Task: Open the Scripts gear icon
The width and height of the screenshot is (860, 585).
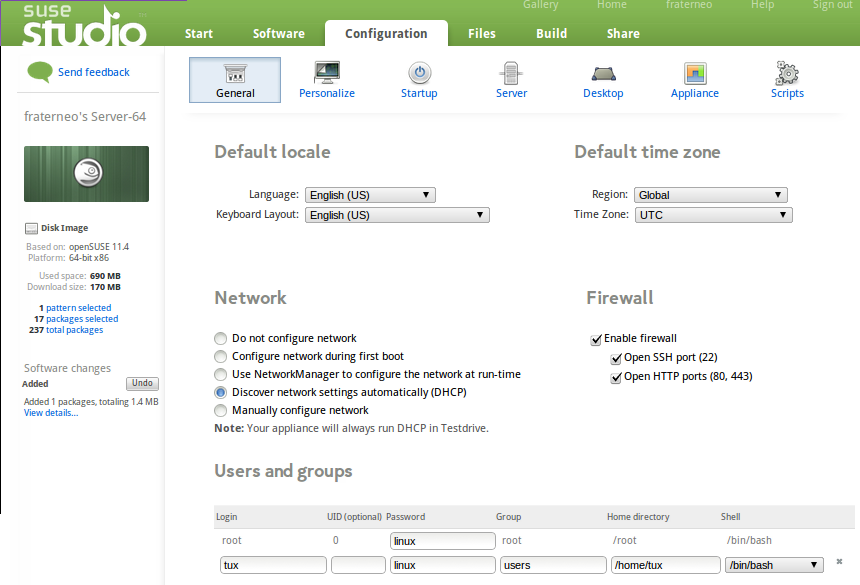Action: click(x=787, y=73)
